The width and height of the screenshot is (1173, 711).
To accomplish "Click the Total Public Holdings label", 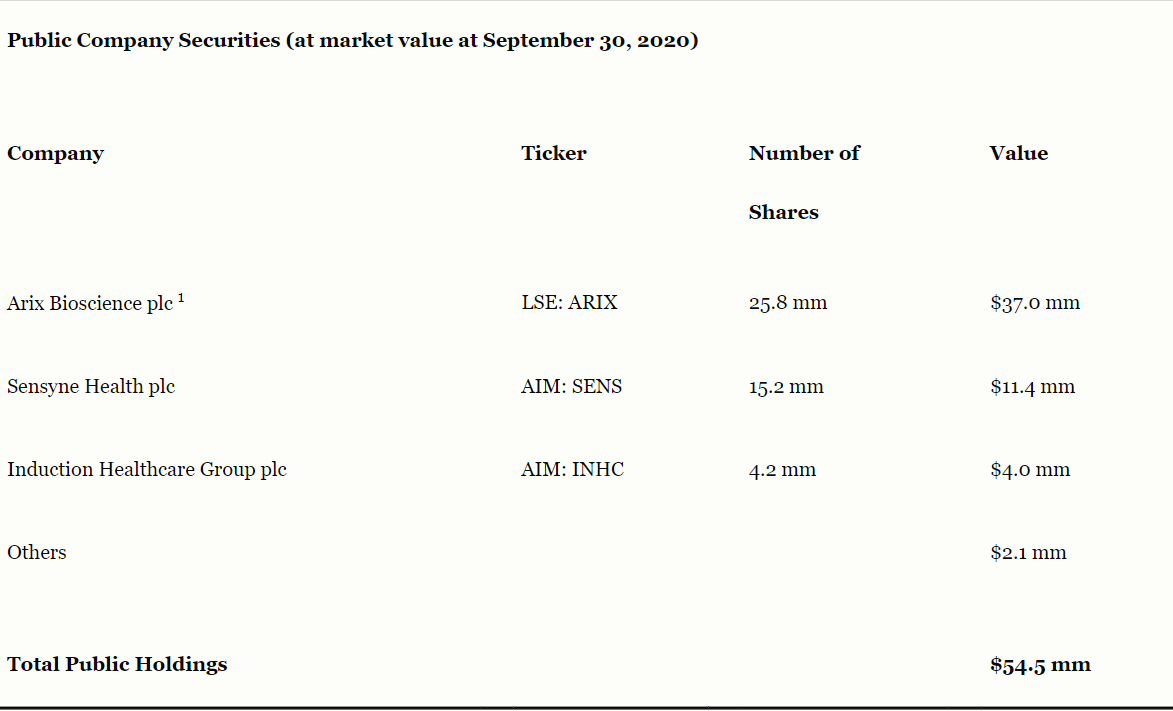I will point(117,665).
